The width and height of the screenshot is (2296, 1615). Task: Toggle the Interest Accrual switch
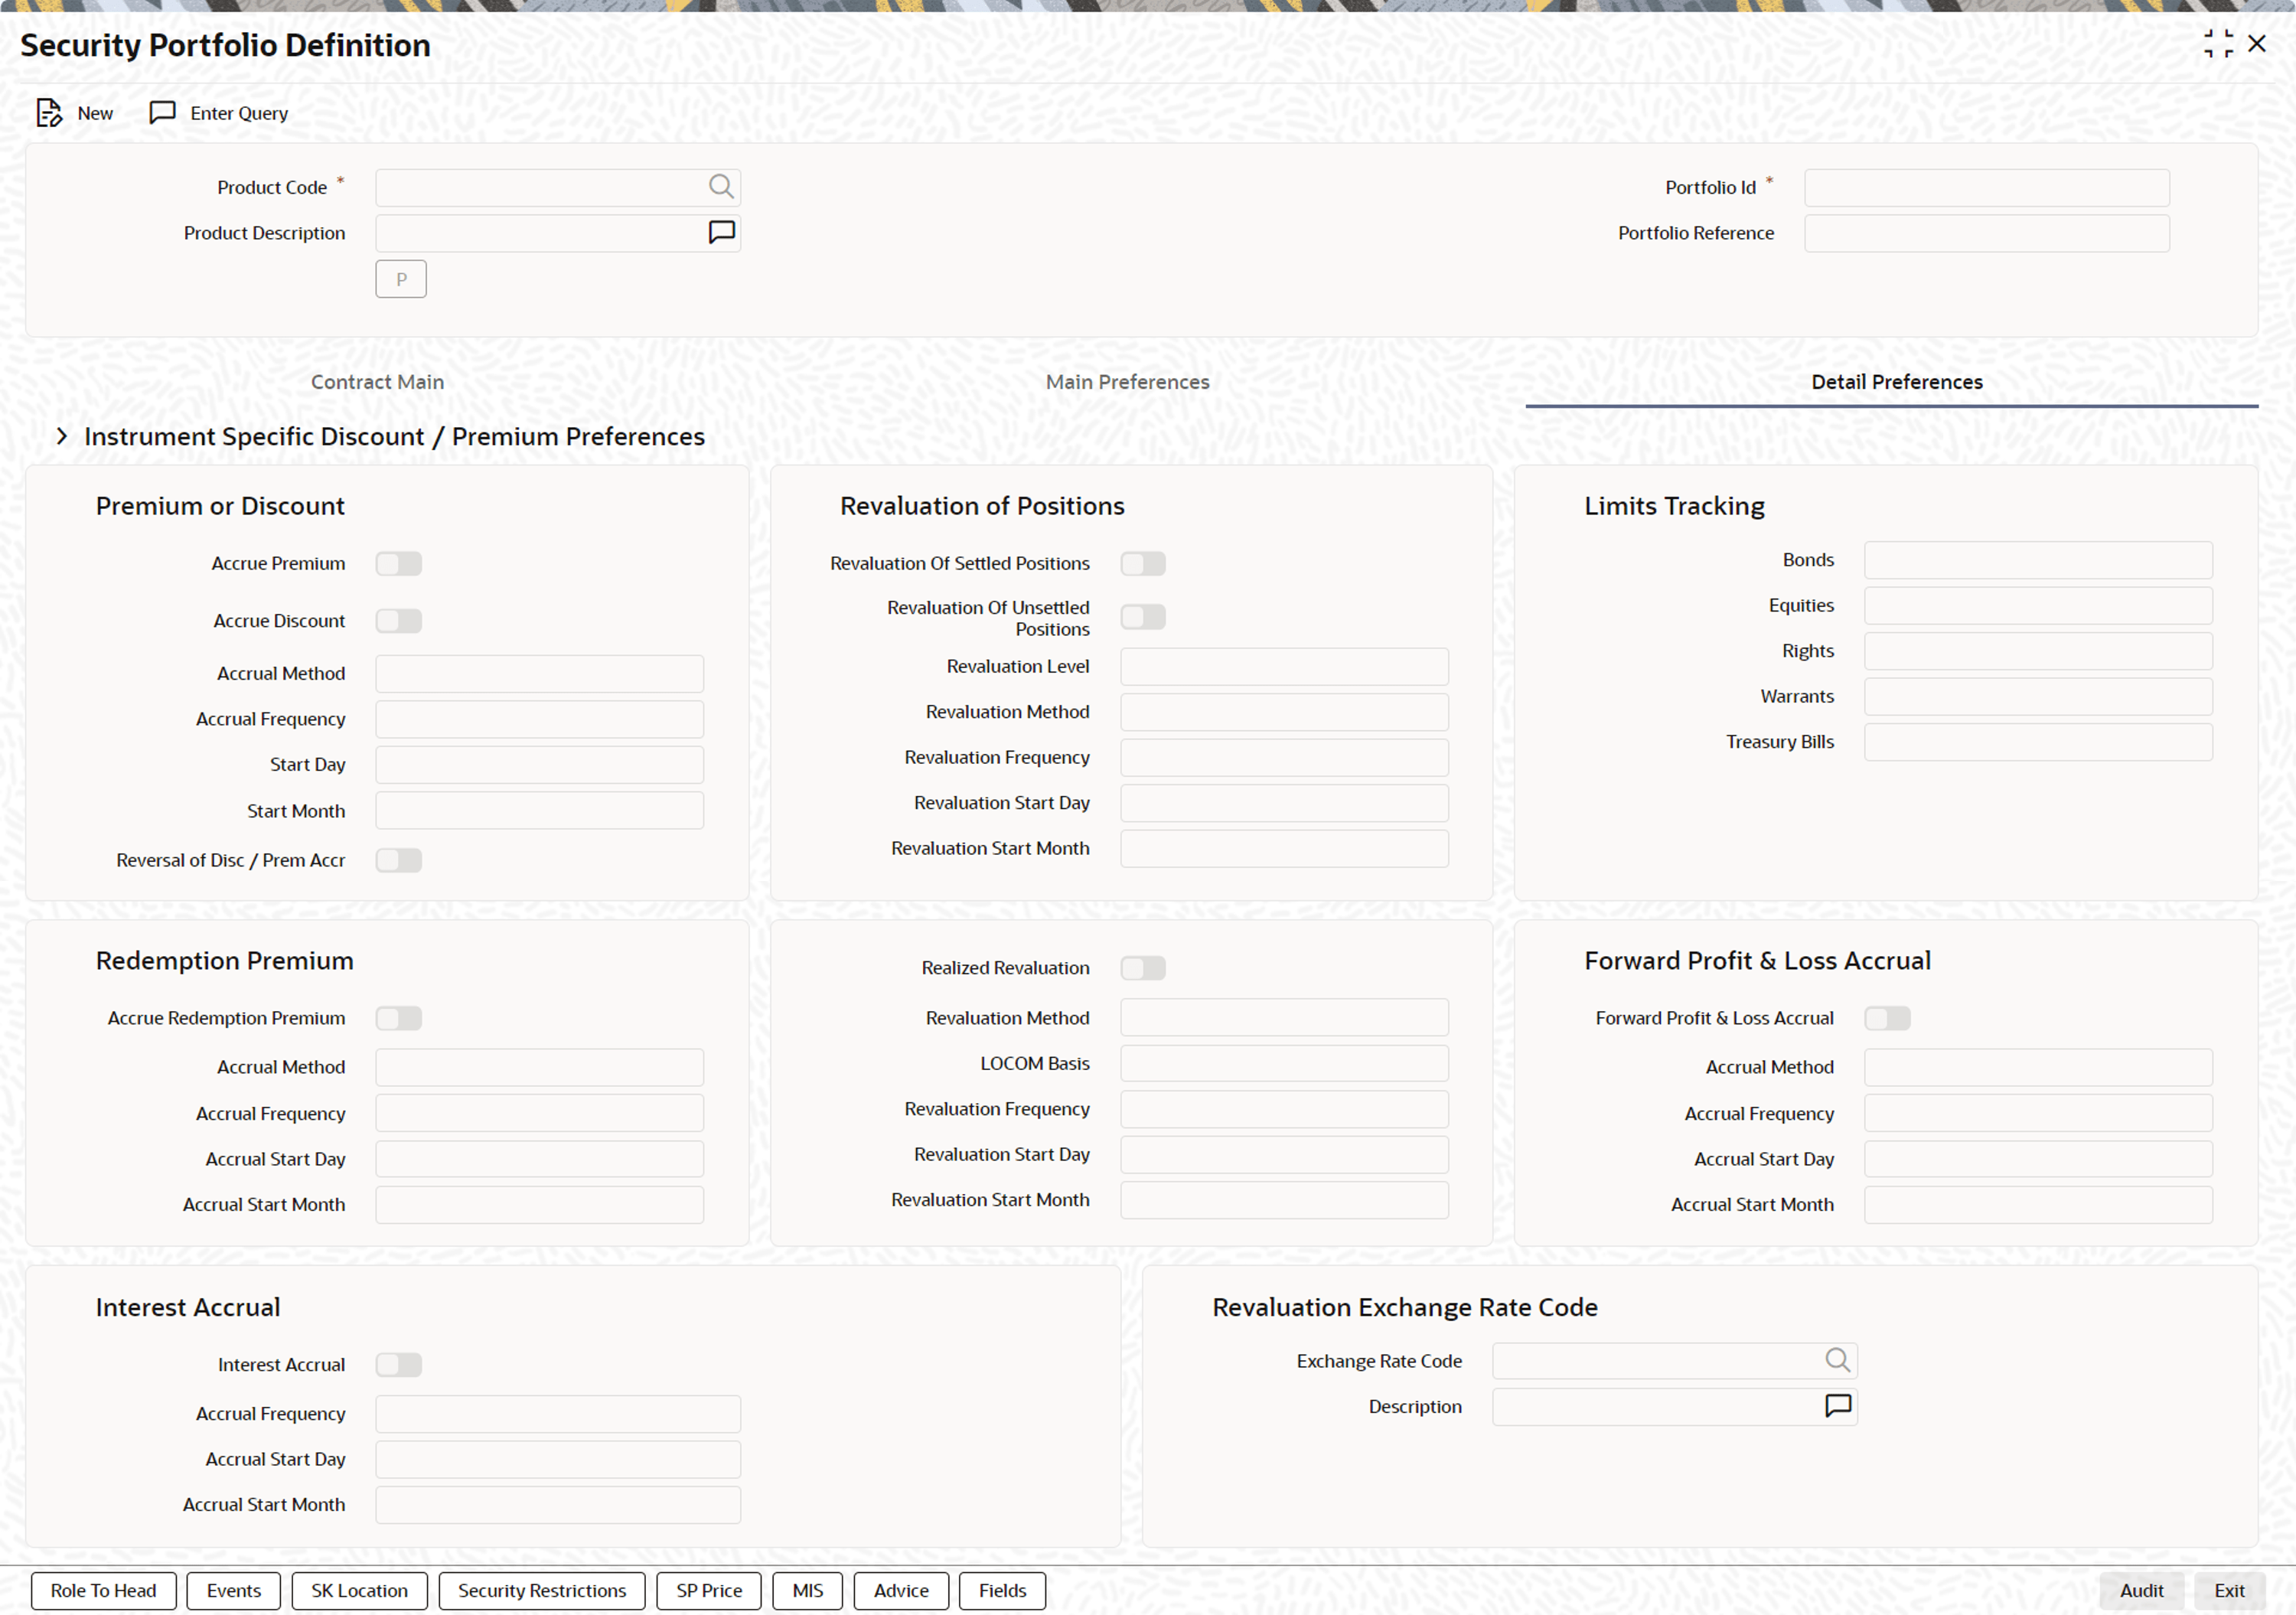(399, 1365)
